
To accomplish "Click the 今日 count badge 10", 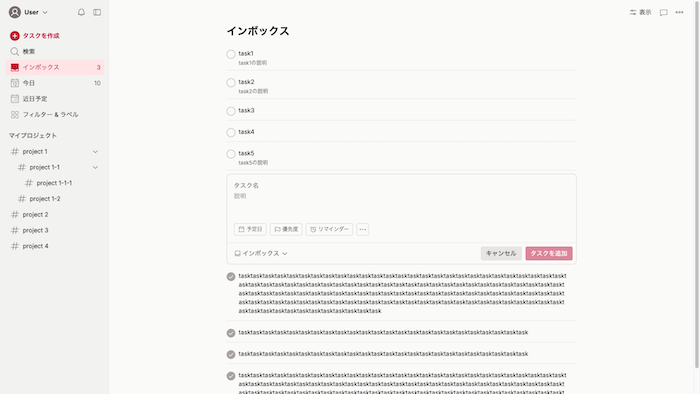I will pos(97,83).
